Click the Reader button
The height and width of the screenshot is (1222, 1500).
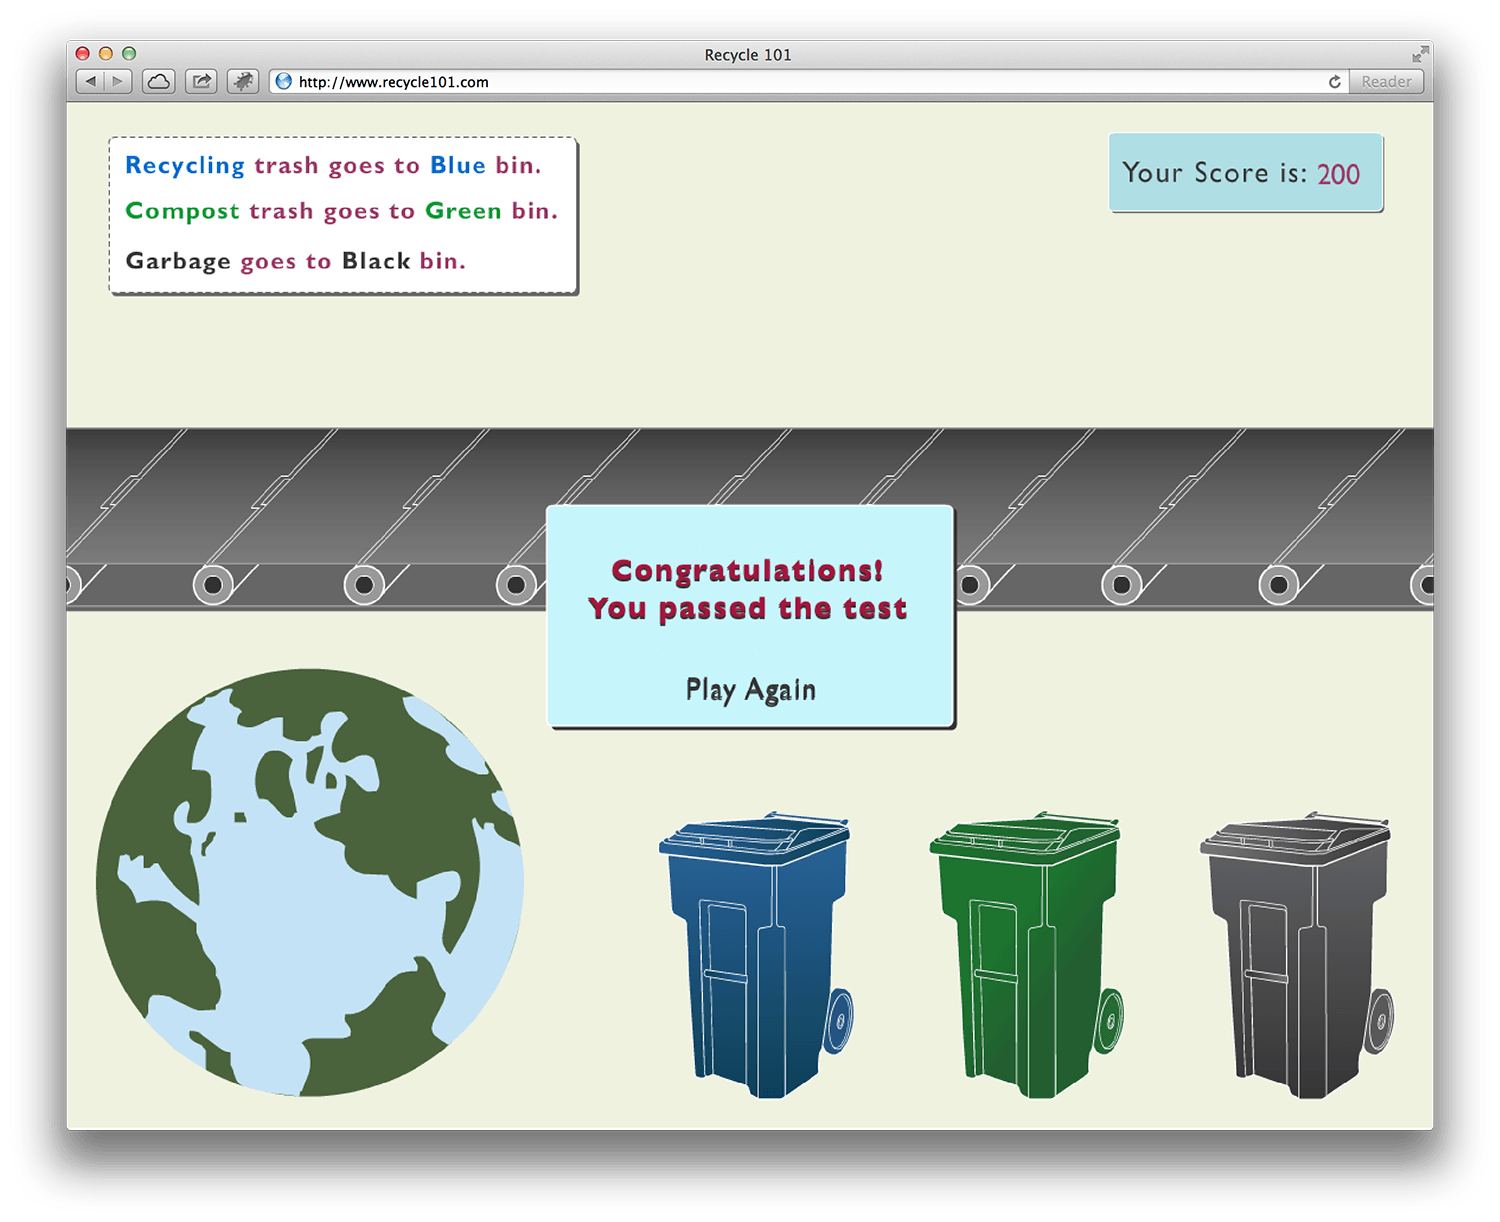[x=1386, y=82]
